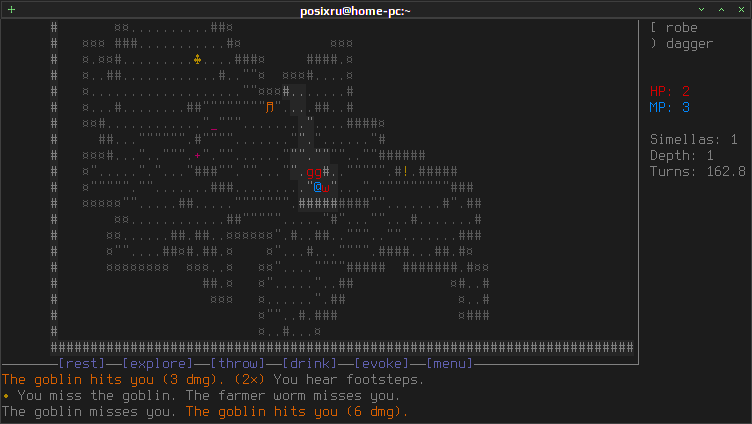Click the magenta plus item on map
This screenshot has height=424, width=752.
[x=198, y=155]
